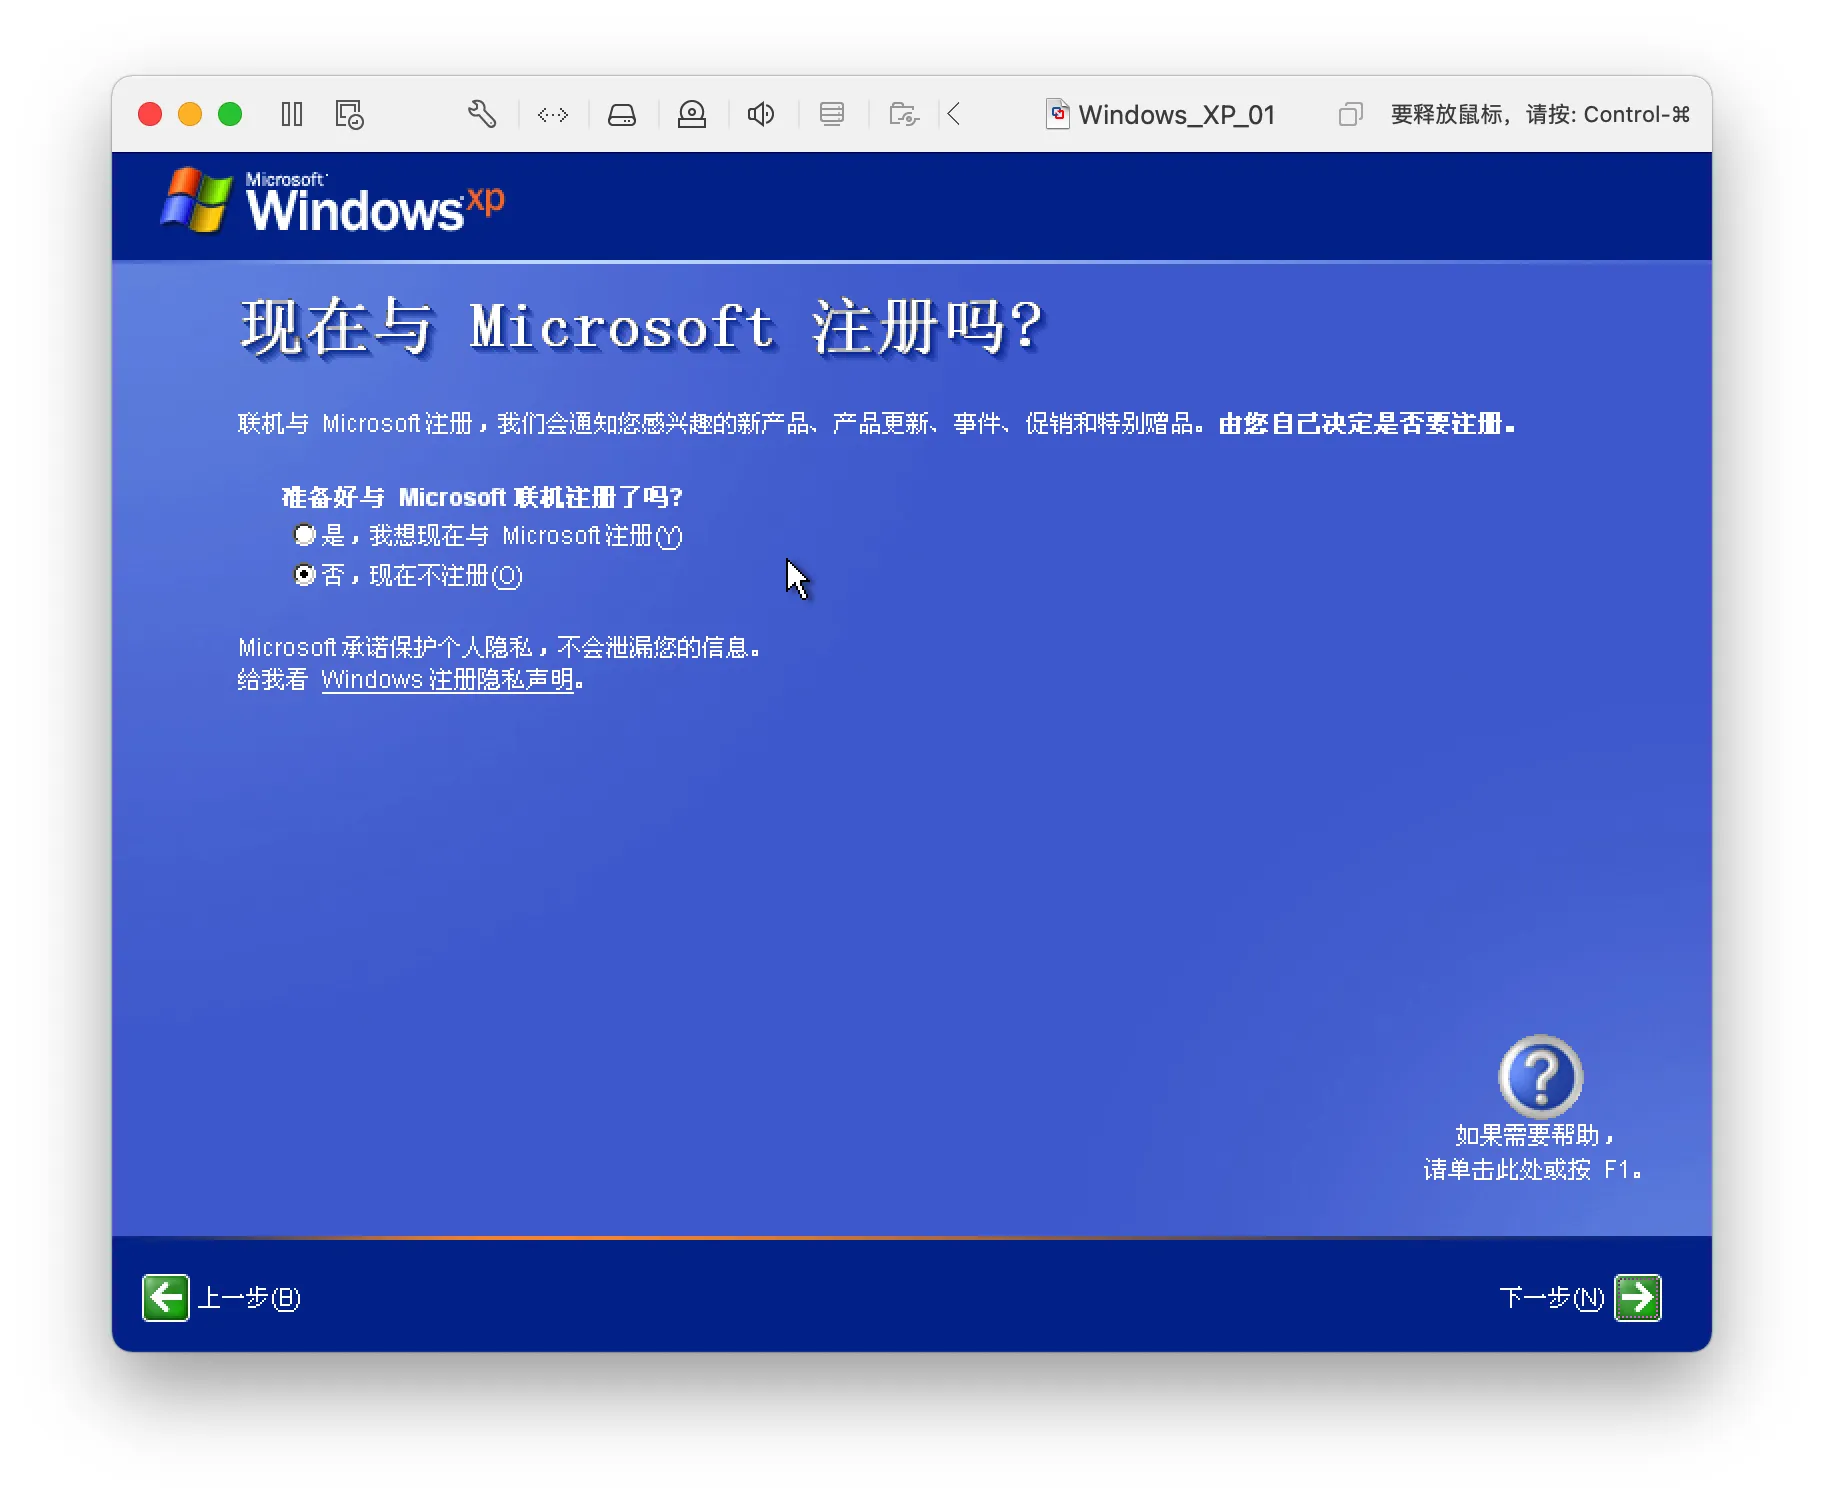Toggle the sound speaker icon
Screen dimensions: 1824x1500
tap(761, 114)
